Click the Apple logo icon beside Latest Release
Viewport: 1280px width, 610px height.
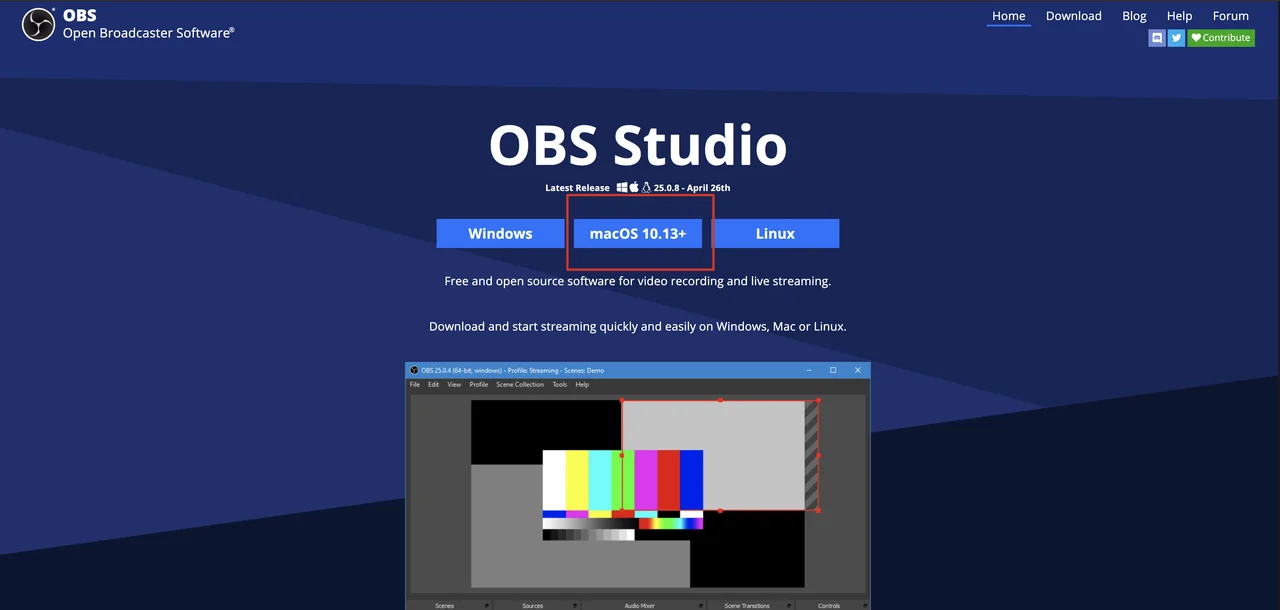634,187
